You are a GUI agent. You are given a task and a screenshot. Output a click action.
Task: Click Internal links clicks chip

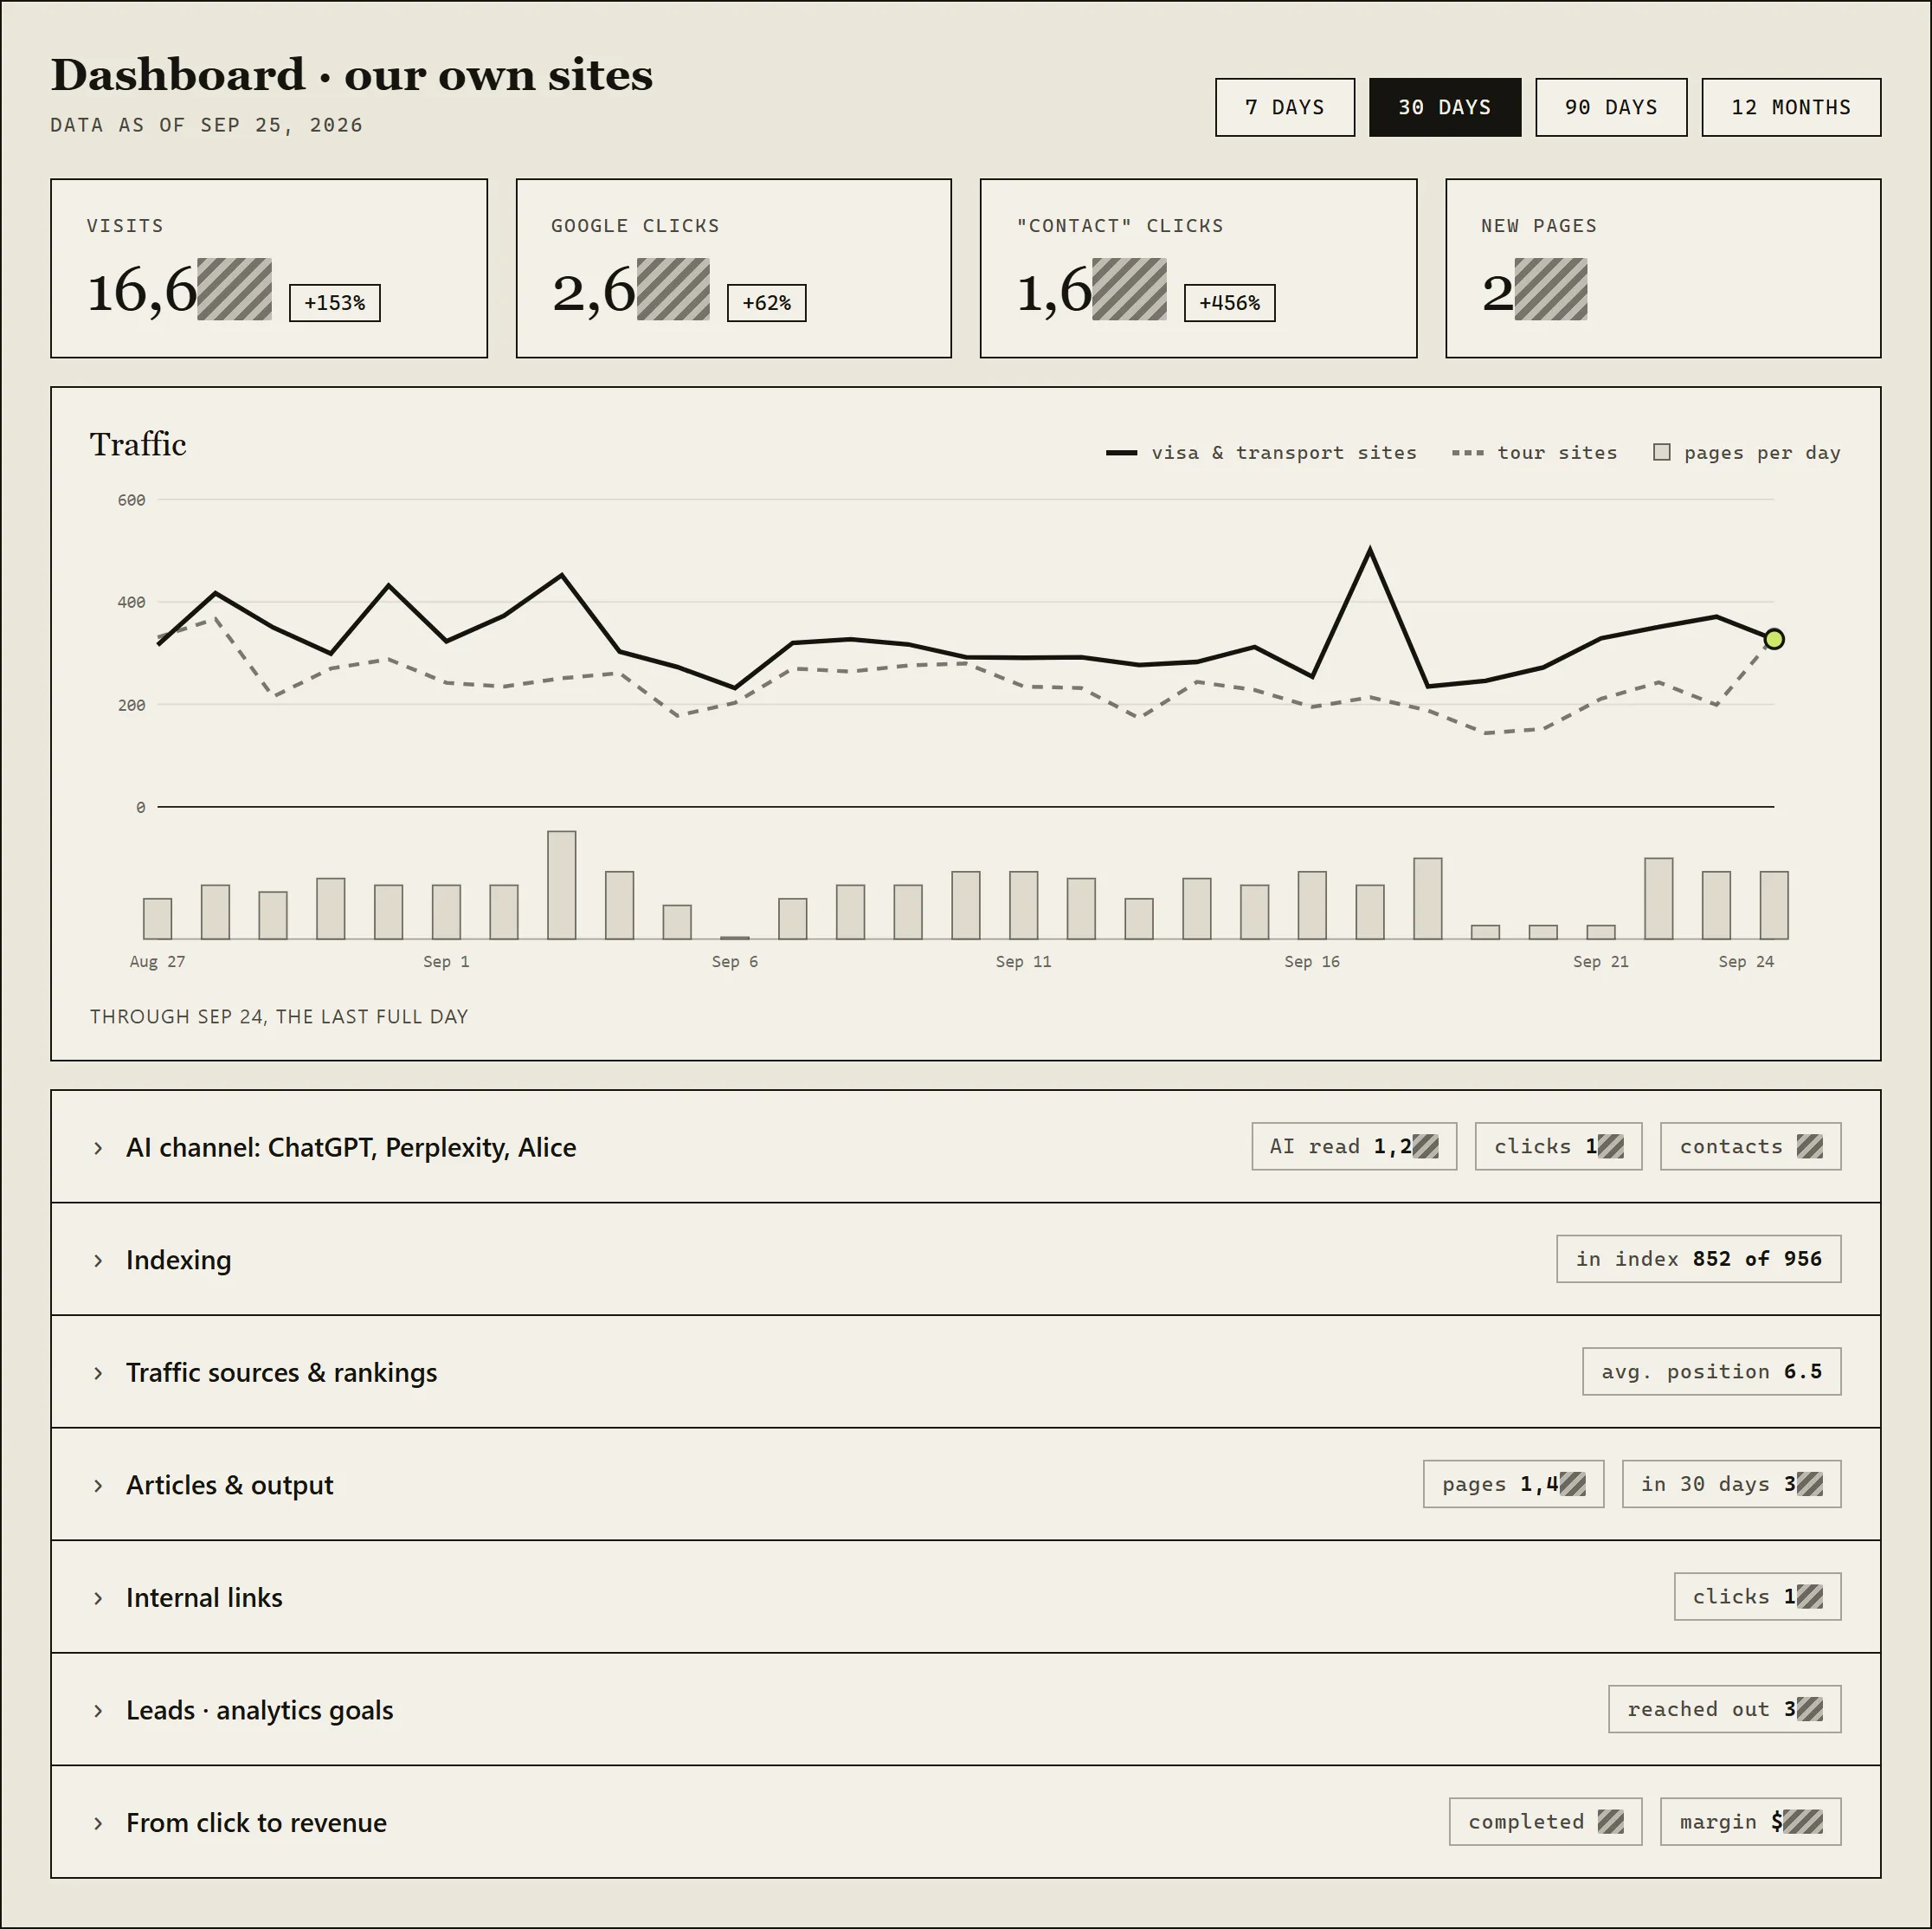tap(1757, 1596)
